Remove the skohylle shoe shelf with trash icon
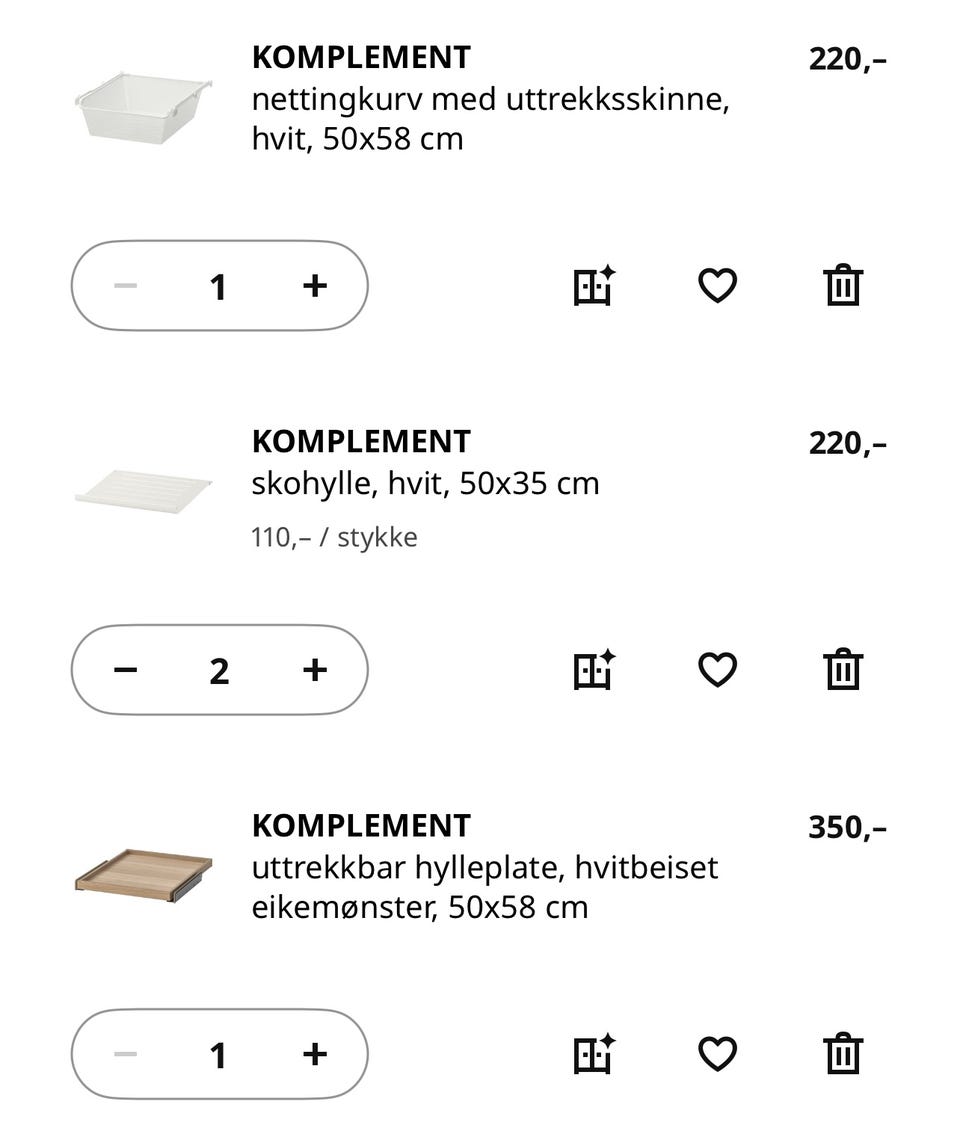960x1143 pixels. pyautogui.click(x=843, y=669)
